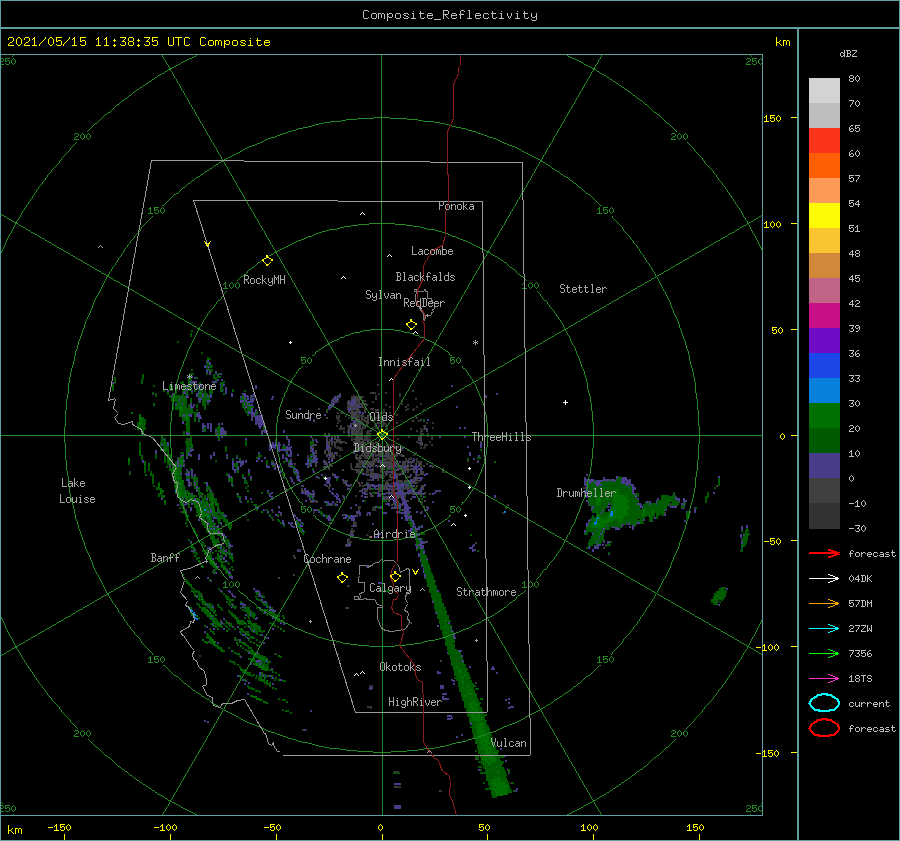Pick the blue 33-36 dBZ color swatch
The image size is (900, 841).
pos(824,366)
